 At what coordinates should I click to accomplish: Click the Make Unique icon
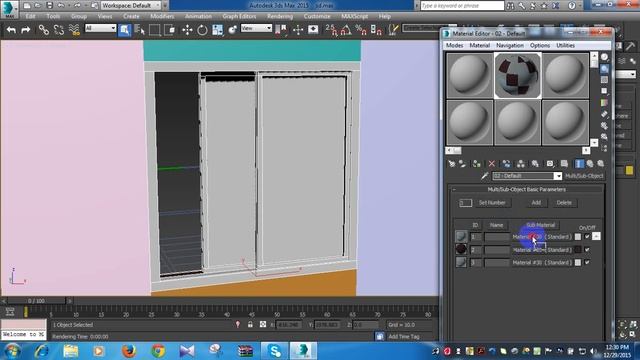(520, 164)
